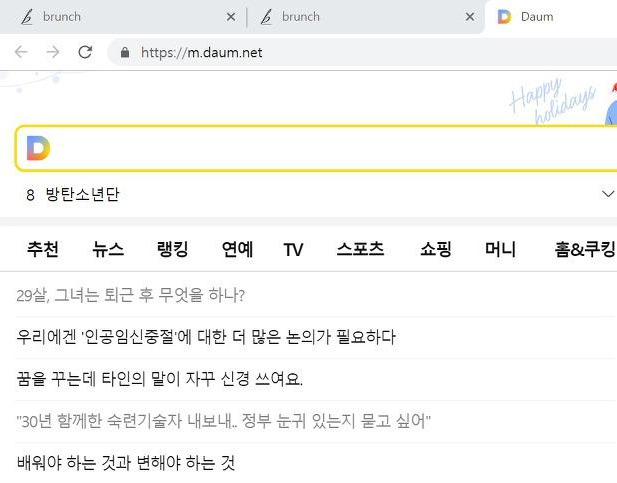
Task: Reload the Daum page
Action: coord(85,52)
